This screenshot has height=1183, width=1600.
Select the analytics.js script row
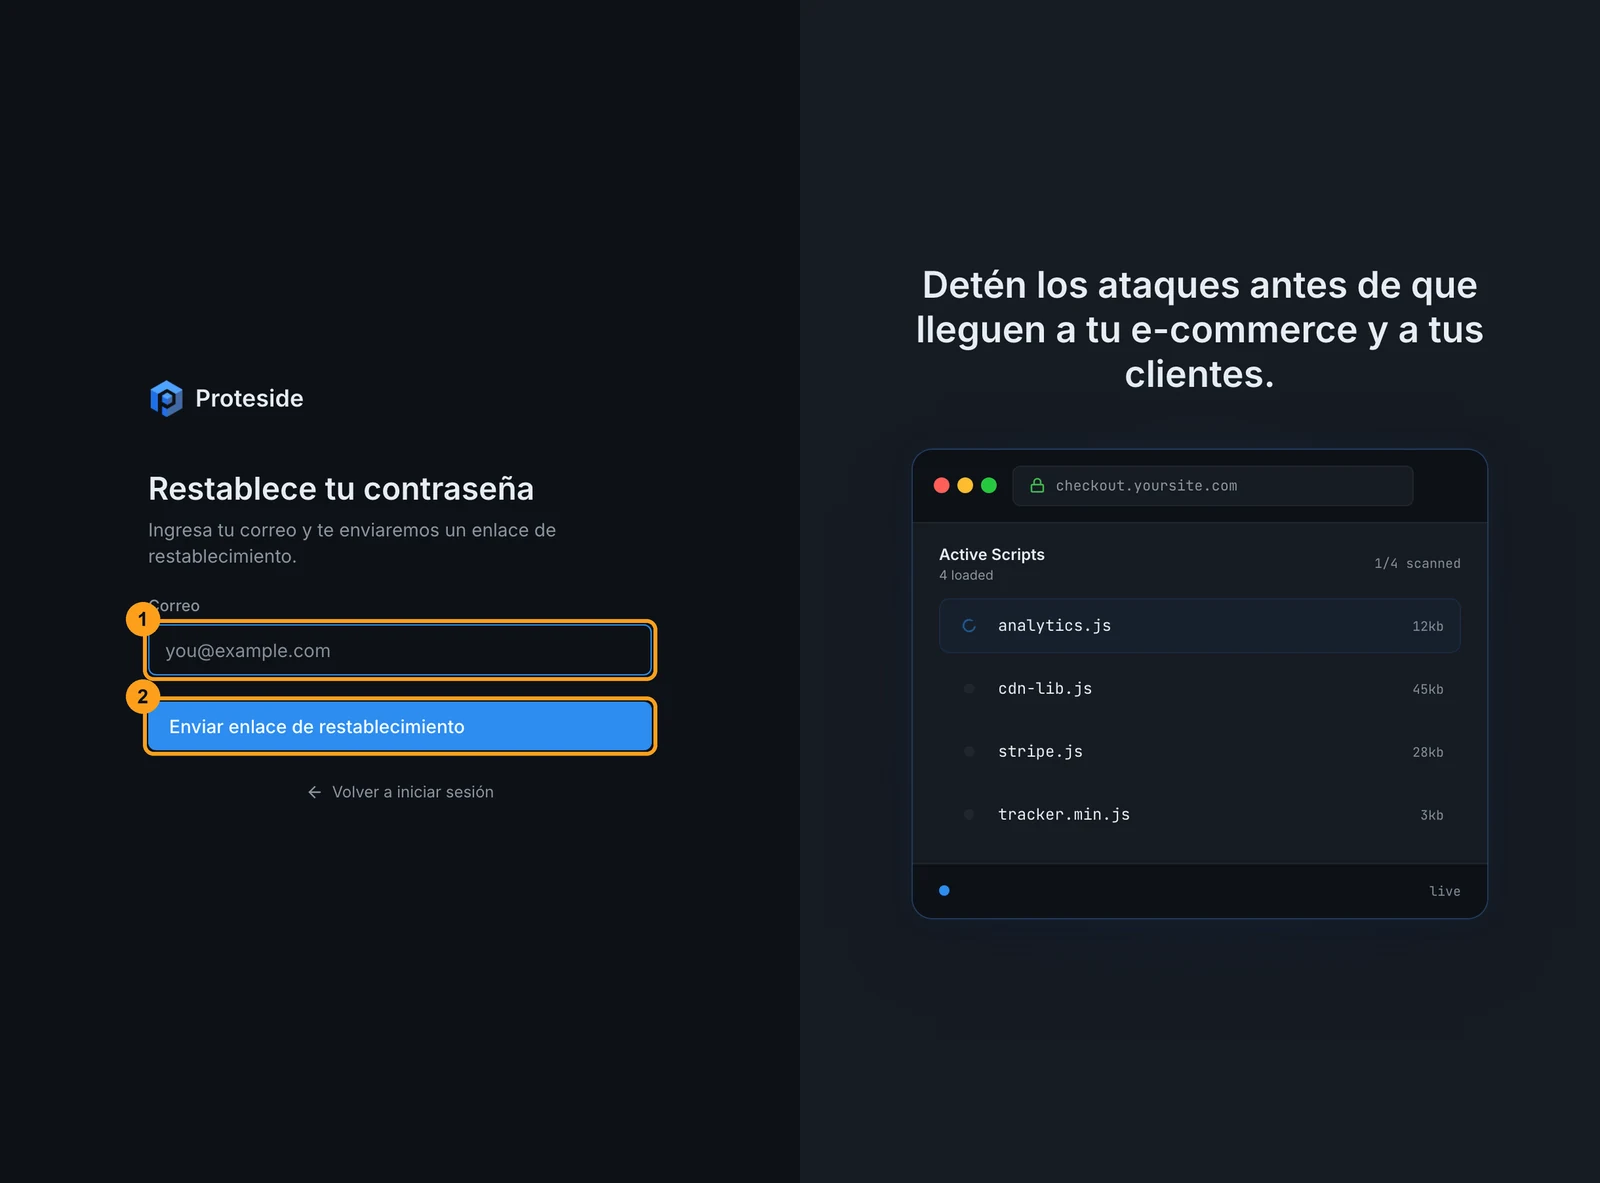point(1199,625)
